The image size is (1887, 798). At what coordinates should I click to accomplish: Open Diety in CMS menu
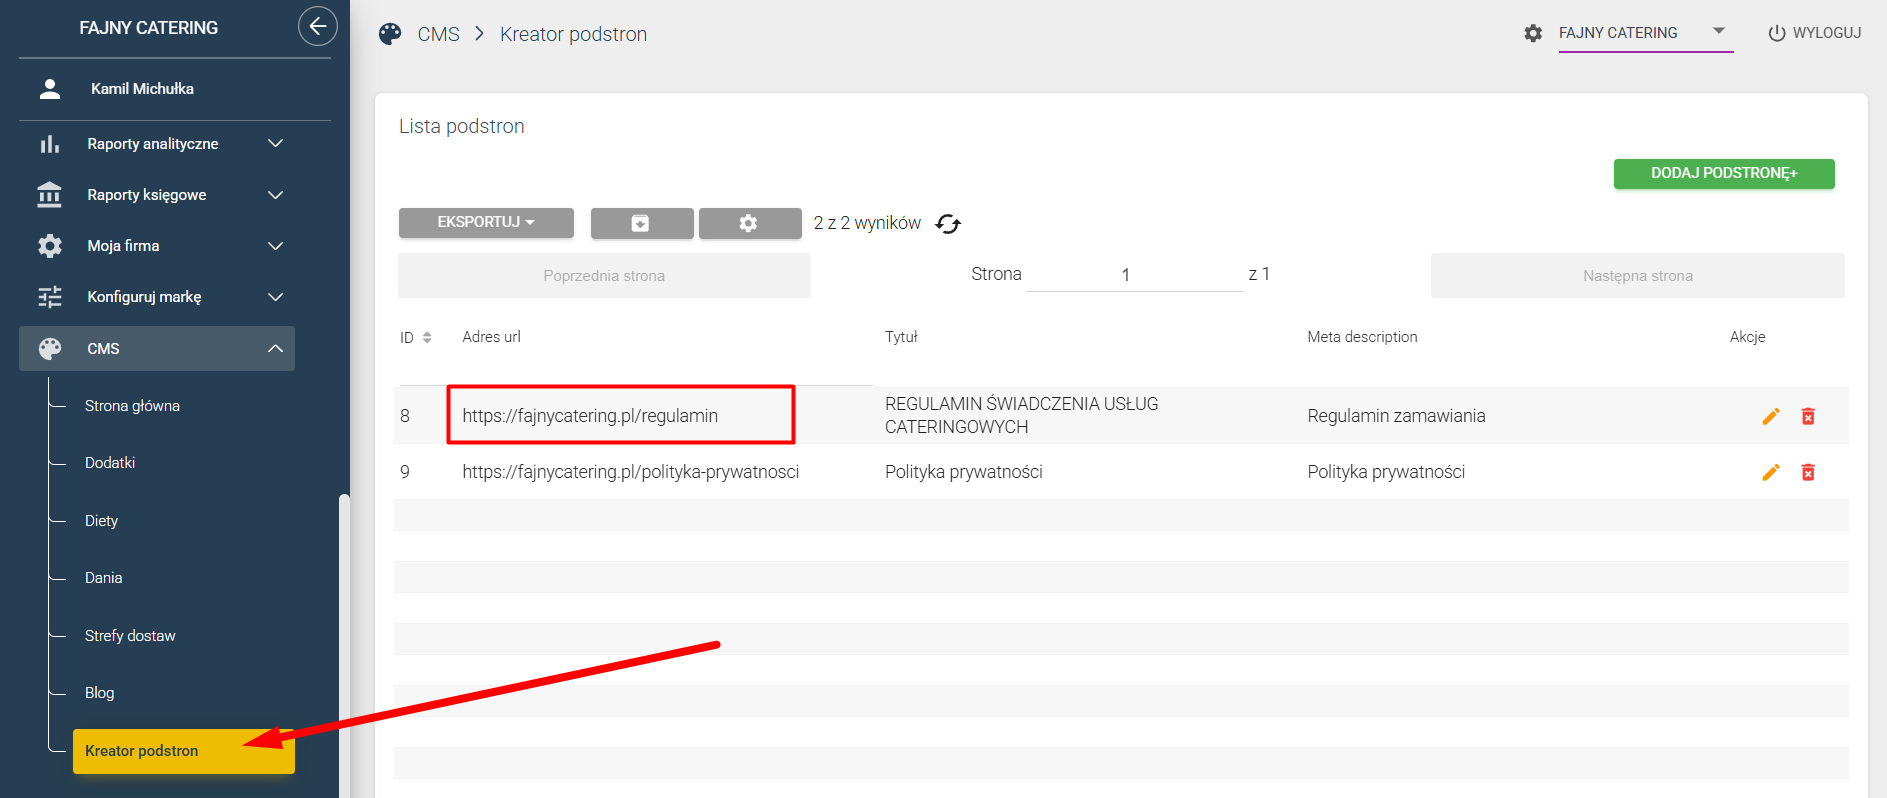pyautogui.click(x=101, y=521)
